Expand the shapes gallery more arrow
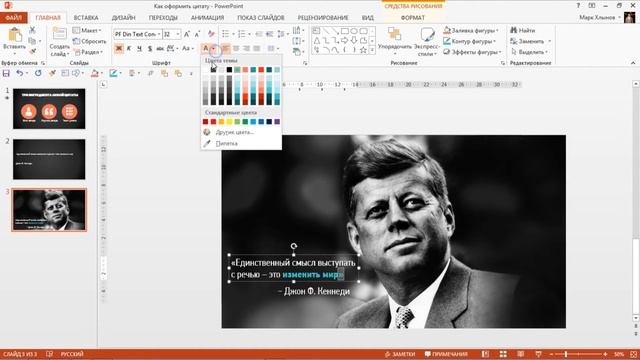This screenshot has height=360, width=640. click(372, 50)
